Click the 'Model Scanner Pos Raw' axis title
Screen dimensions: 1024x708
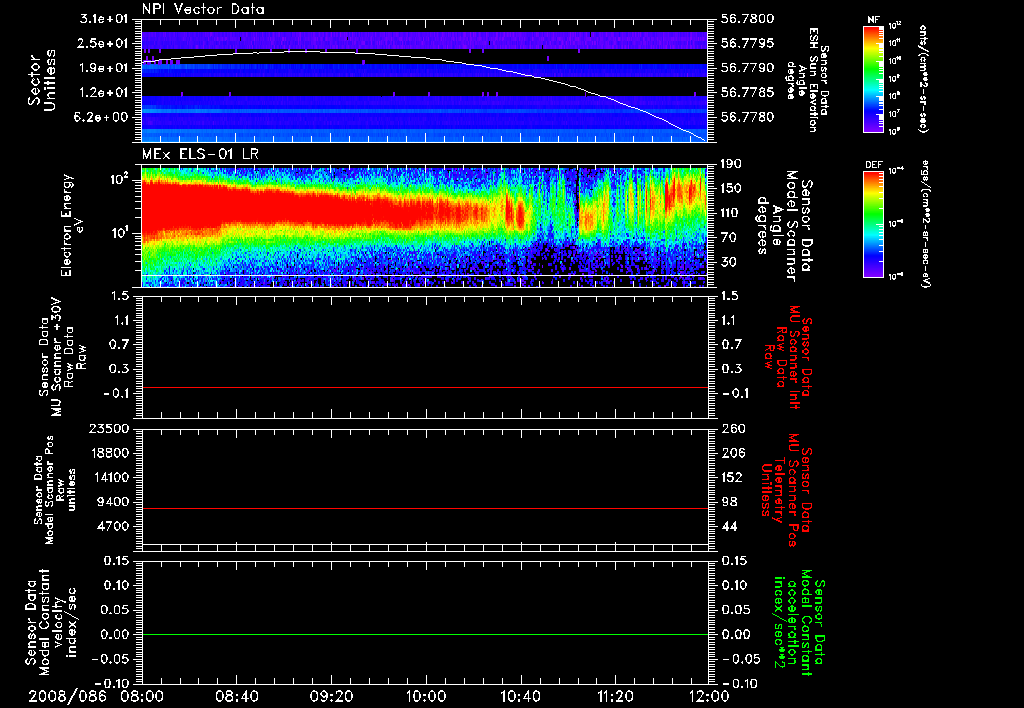coord(56,490)
